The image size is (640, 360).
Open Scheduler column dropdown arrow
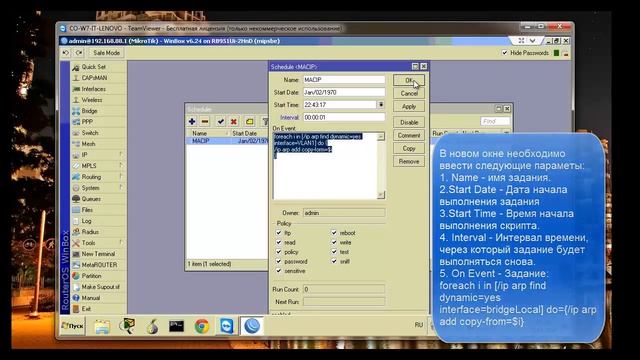(x=507, y=133)
